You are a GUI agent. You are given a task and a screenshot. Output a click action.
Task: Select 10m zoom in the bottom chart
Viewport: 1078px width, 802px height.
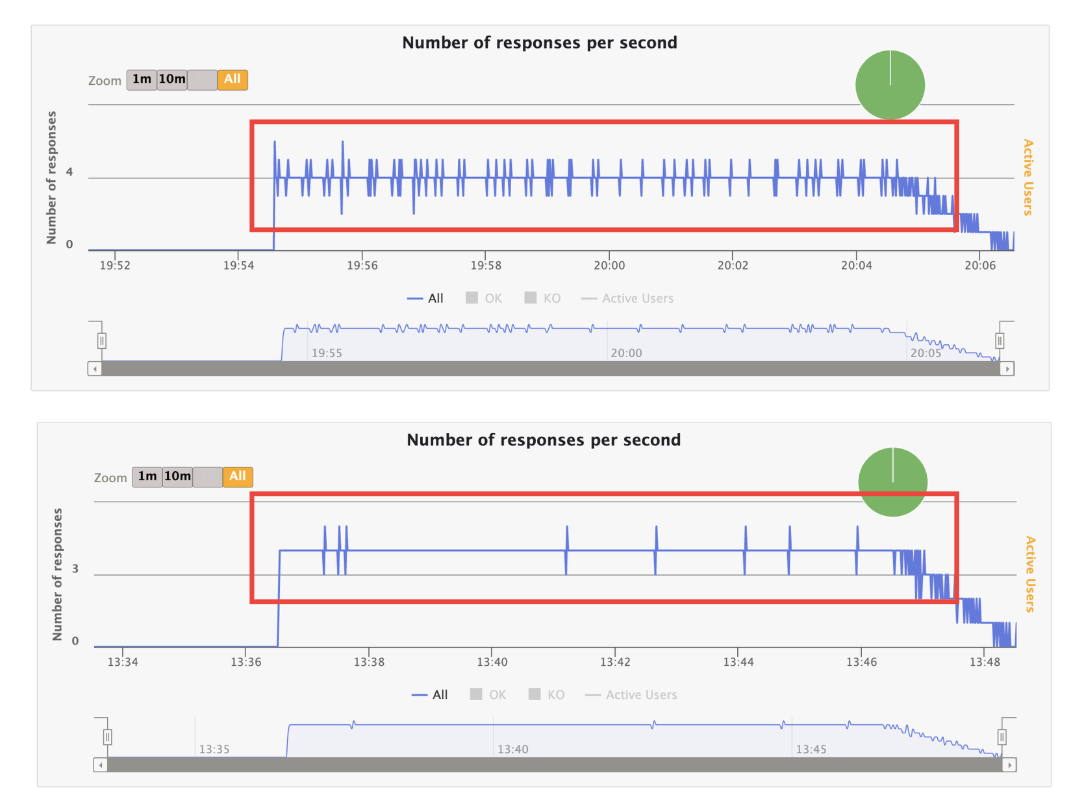coord(177,477)
